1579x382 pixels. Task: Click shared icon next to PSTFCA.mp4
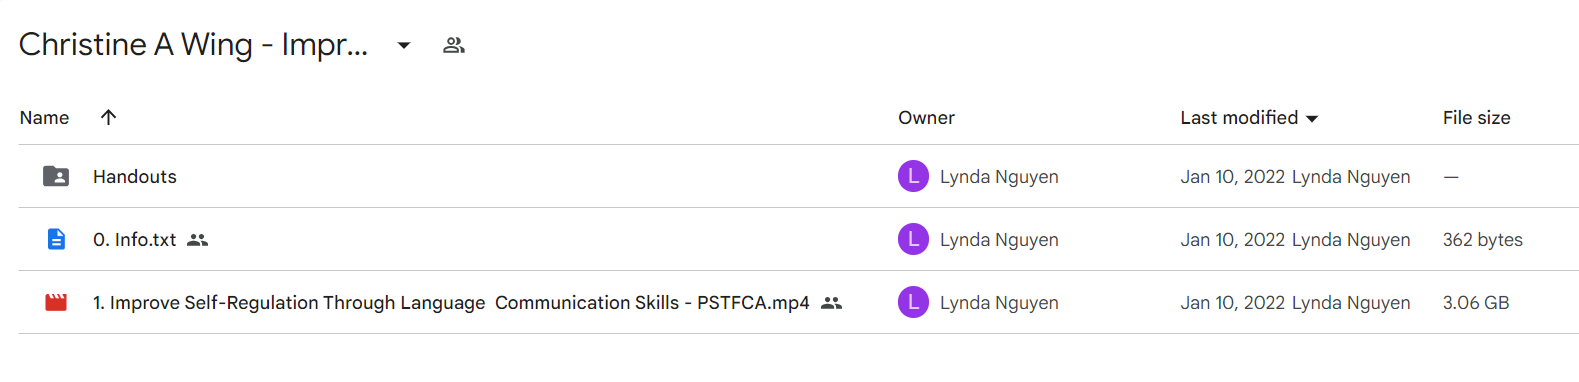click(x=831, y=303)
